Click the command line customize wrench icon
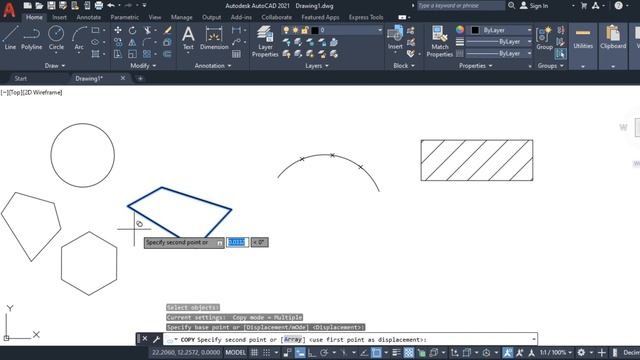640x360 pixels. (156, 339)
